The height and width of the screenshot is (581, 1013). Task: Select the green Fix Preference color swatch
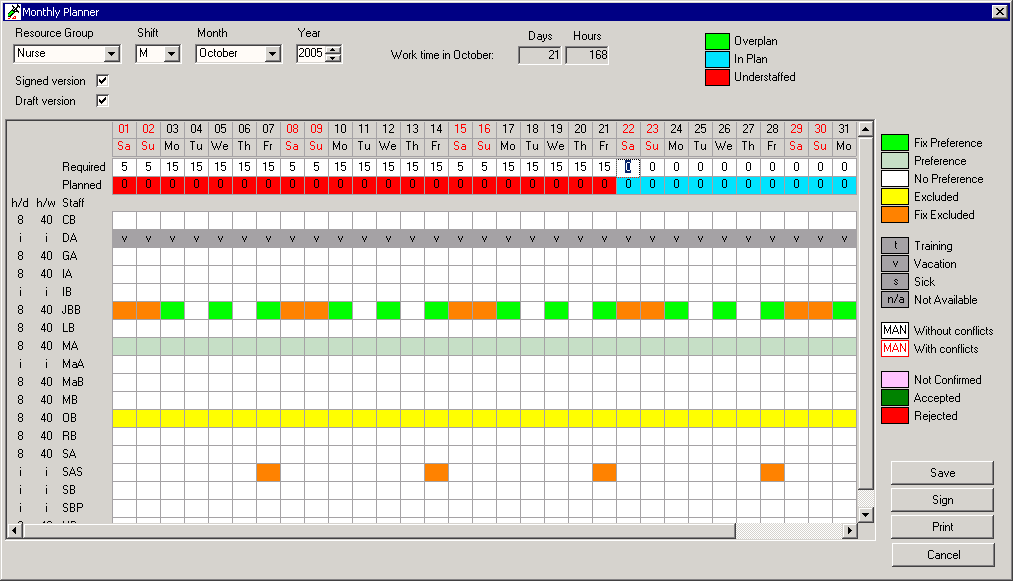tap(894, 143)
